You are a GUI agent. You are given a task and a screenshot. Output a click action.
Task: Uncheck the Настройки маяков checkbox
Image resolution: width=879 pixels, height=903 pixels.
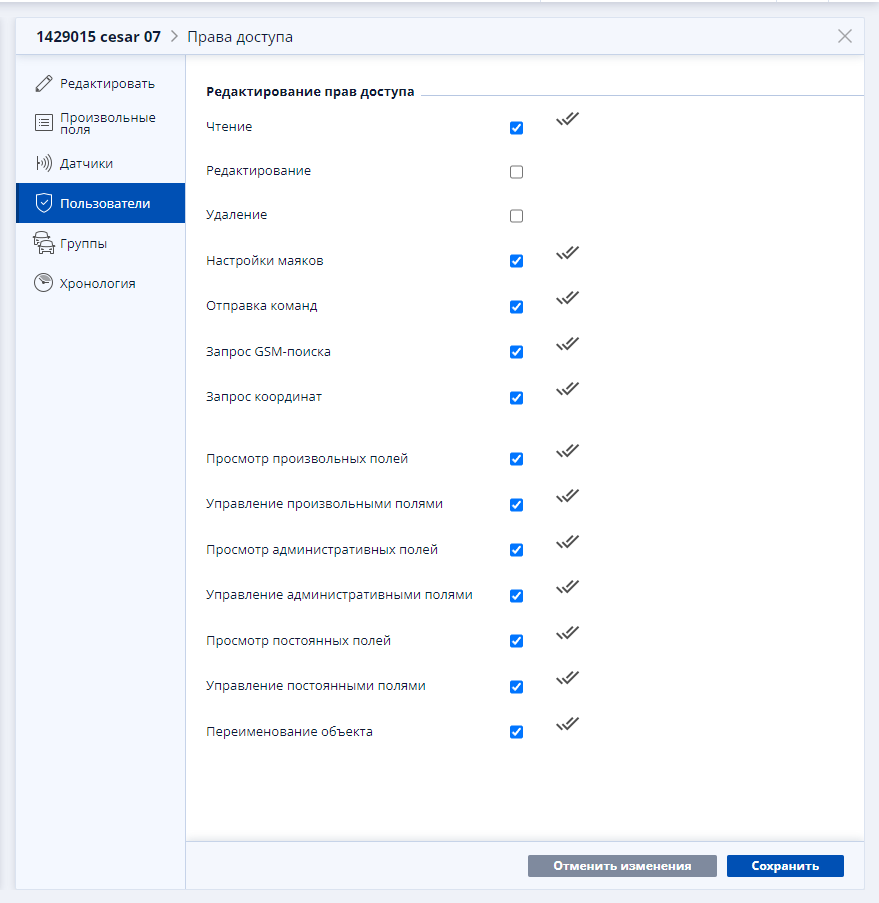[x=517, y=261]
